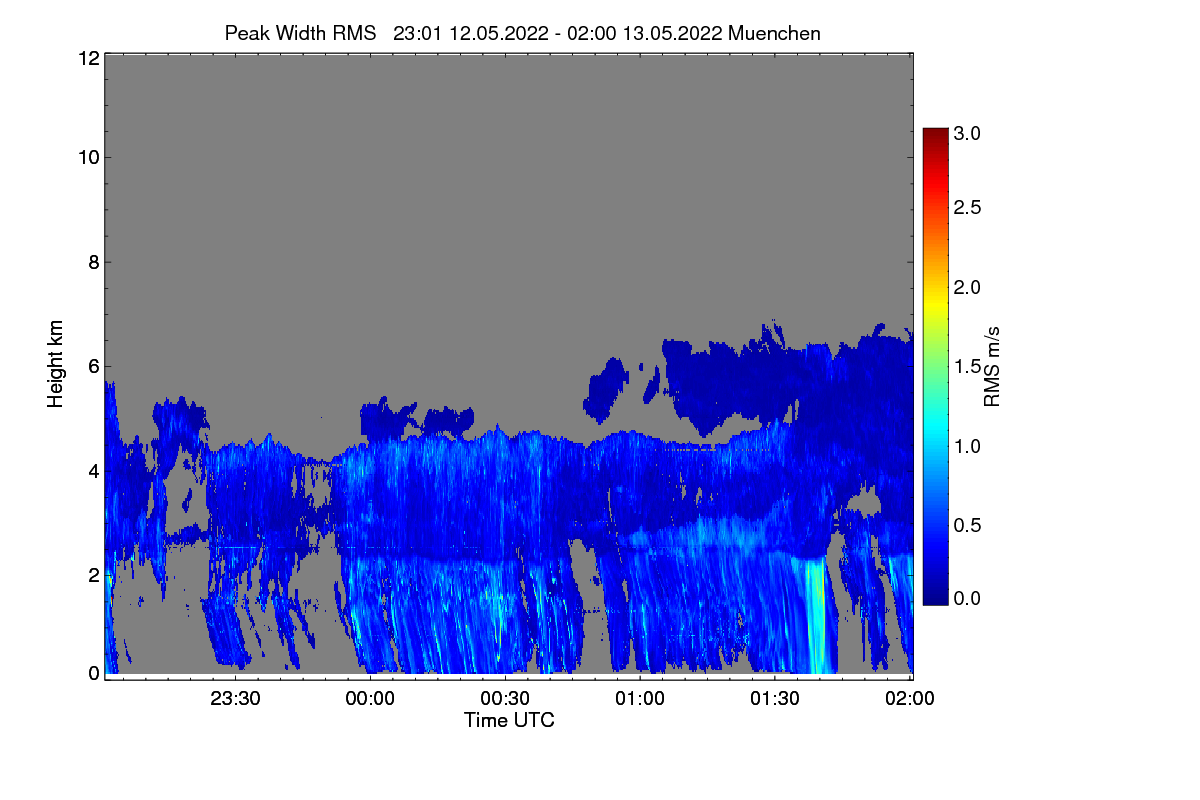This screenshot has height=800, width=1200.
Task: Click the 2.5 colorbar tick value
Action: (966, 207)
